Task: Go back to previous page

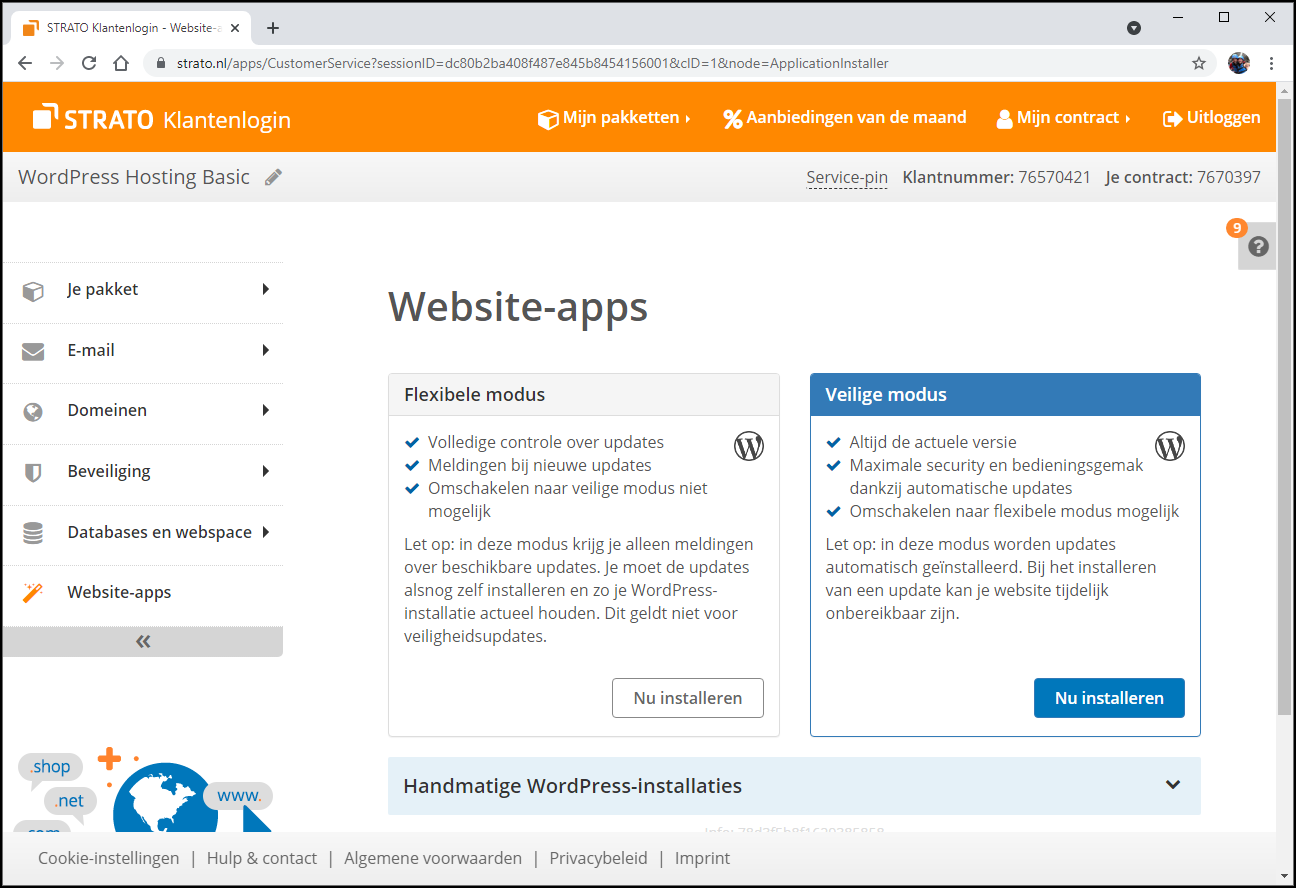Action: [x=25, y=63]
